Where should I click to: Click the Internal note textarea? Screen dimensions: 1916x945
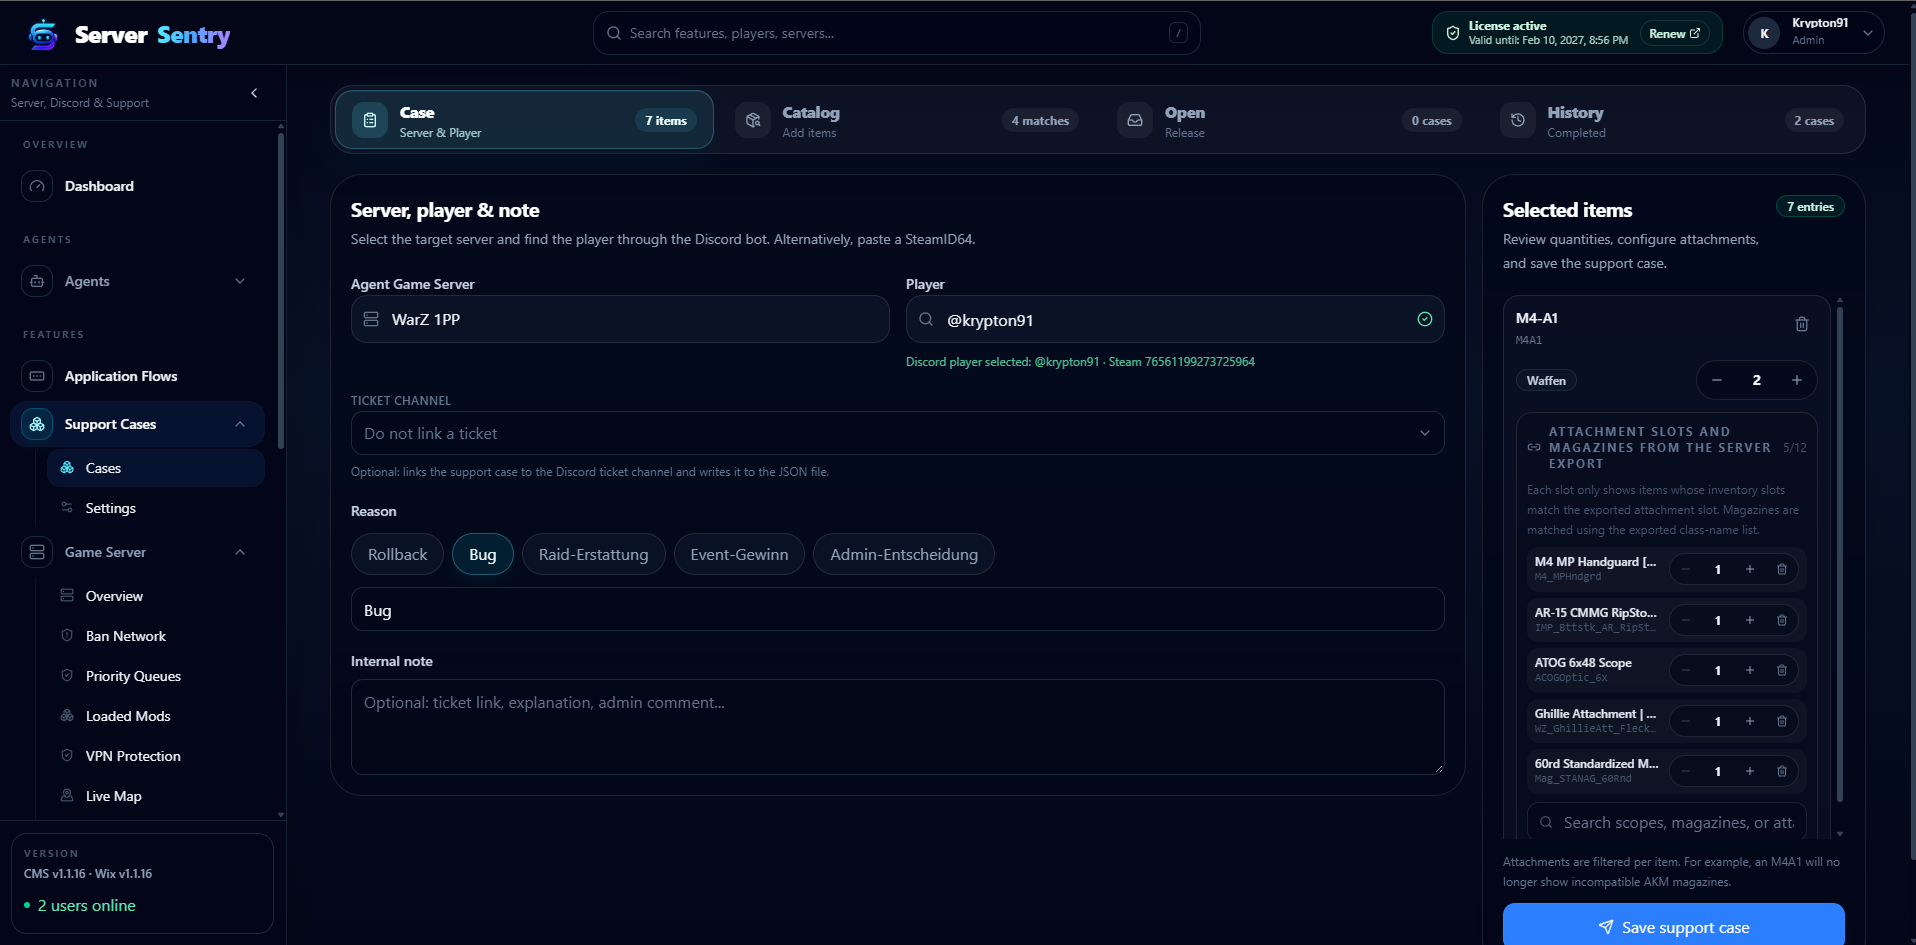[897, 727]
